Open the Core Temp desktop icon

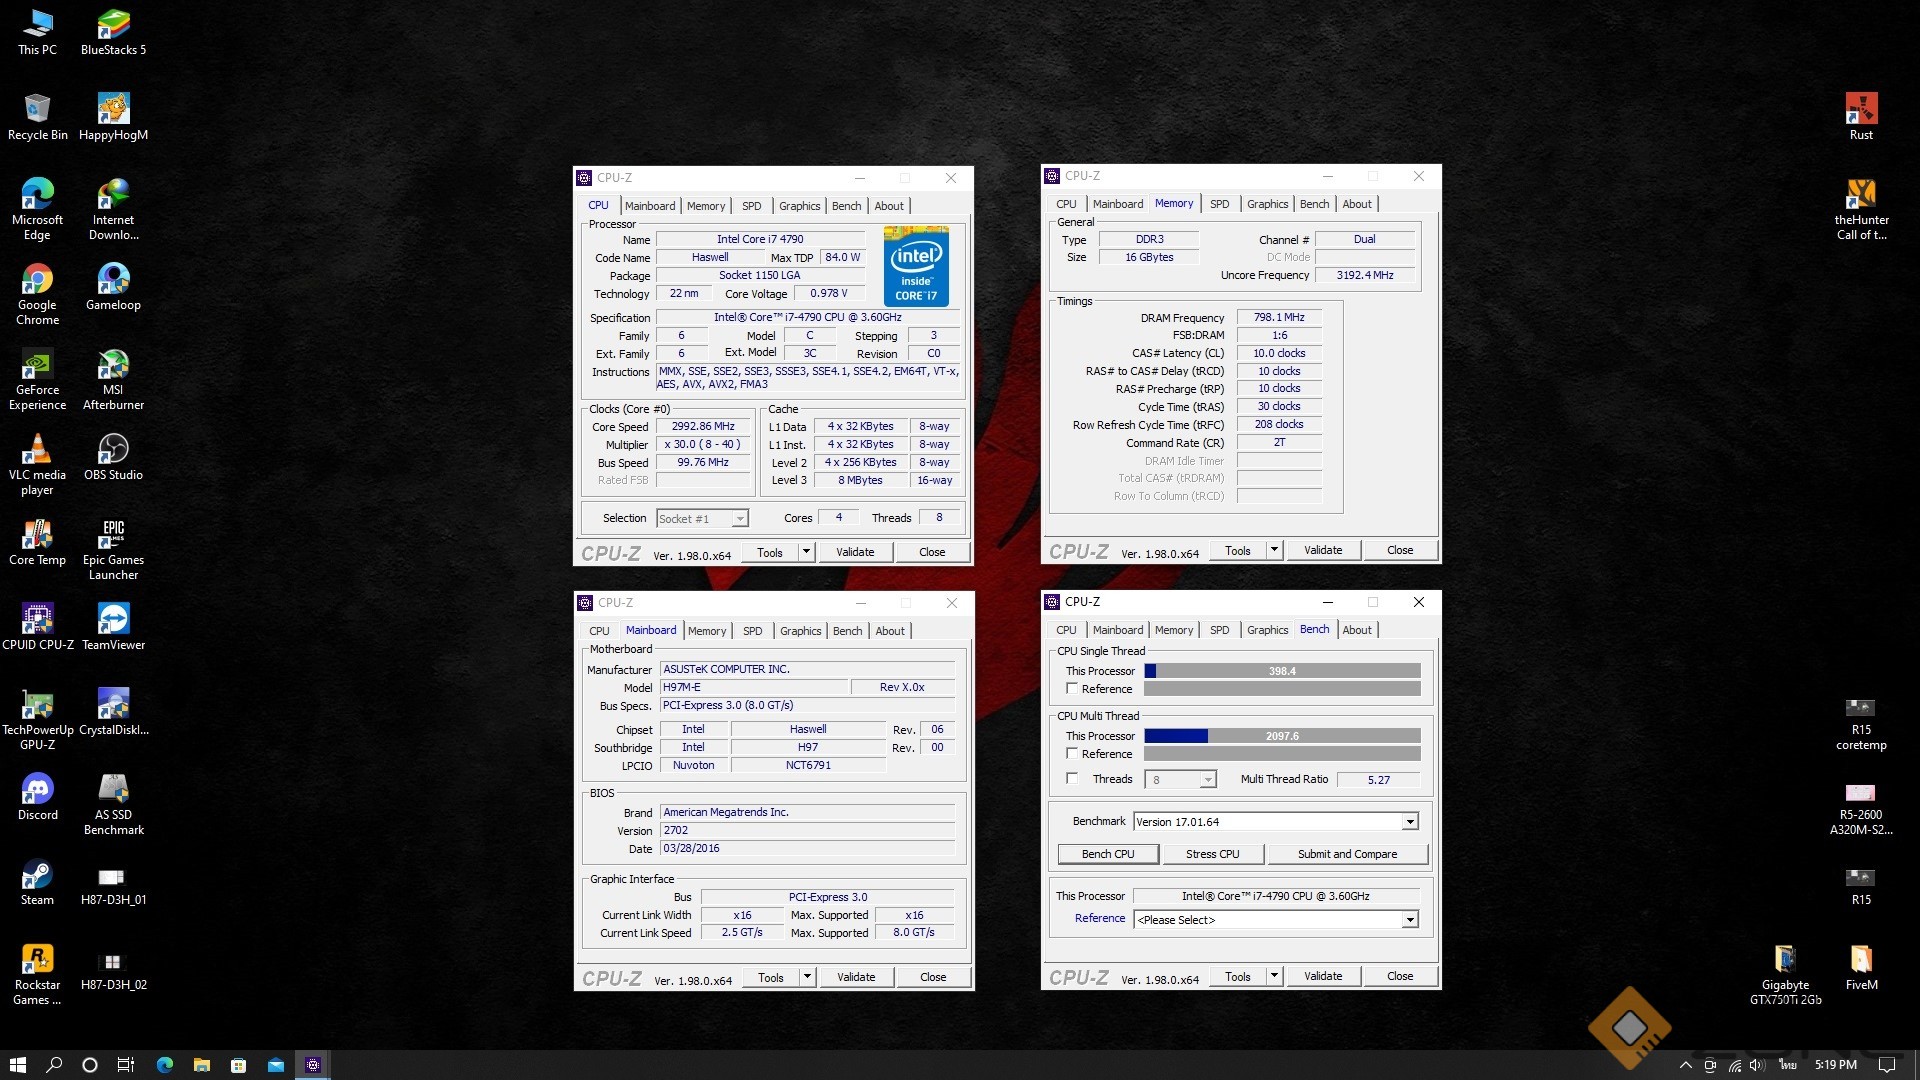pos(37,536)
